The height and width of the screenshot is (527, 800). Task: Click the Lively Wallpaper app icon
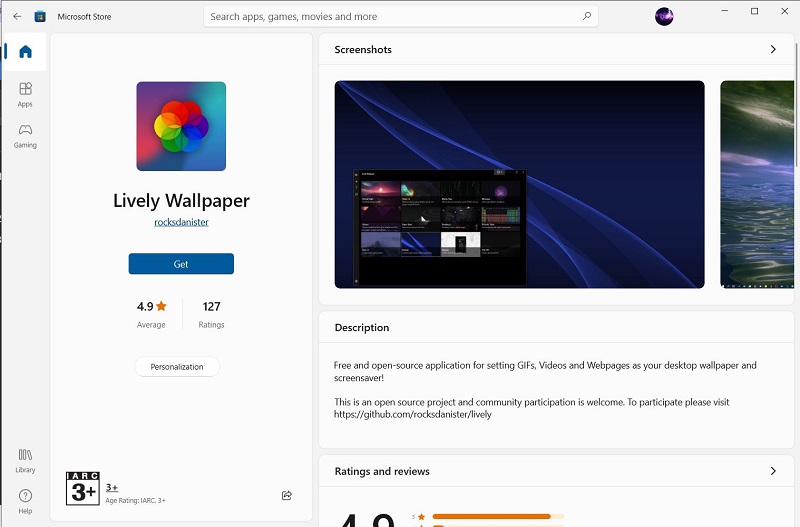[x=181, y=126]
